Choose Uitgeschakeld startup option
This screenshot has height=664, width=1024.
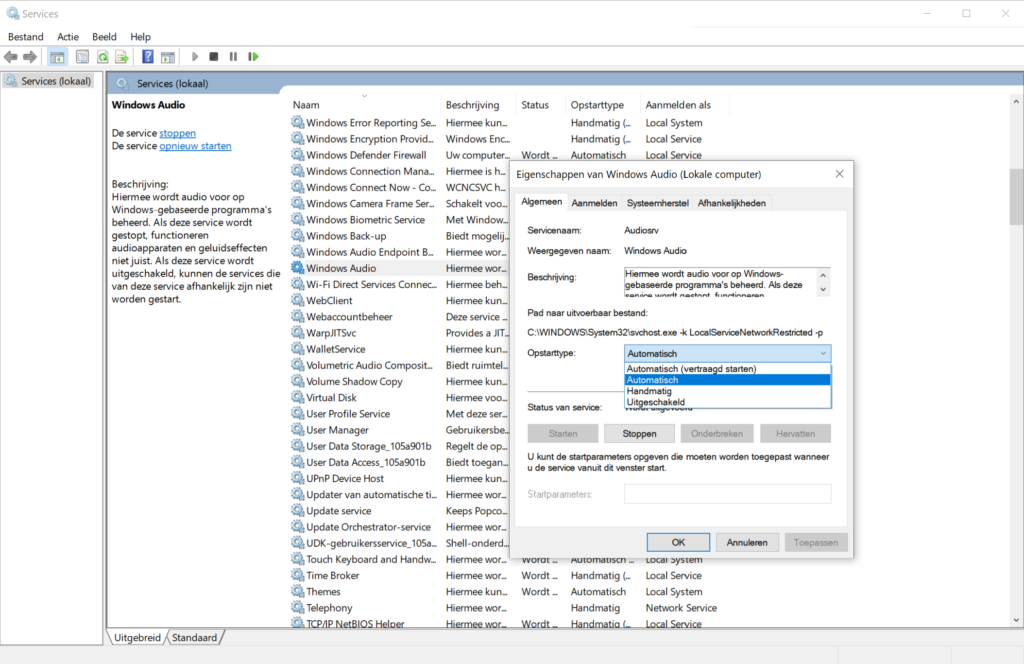727,402
